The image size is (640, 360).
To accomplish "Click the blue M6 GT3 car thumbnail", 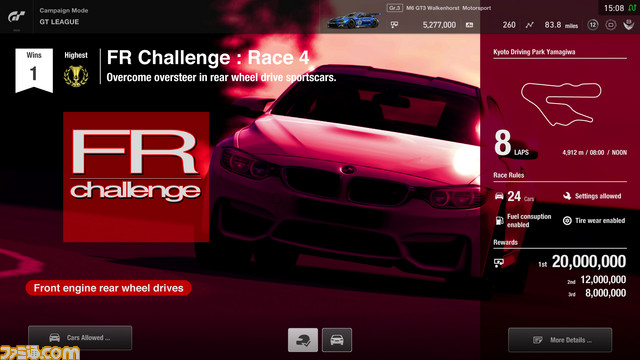I will (354, 20).
